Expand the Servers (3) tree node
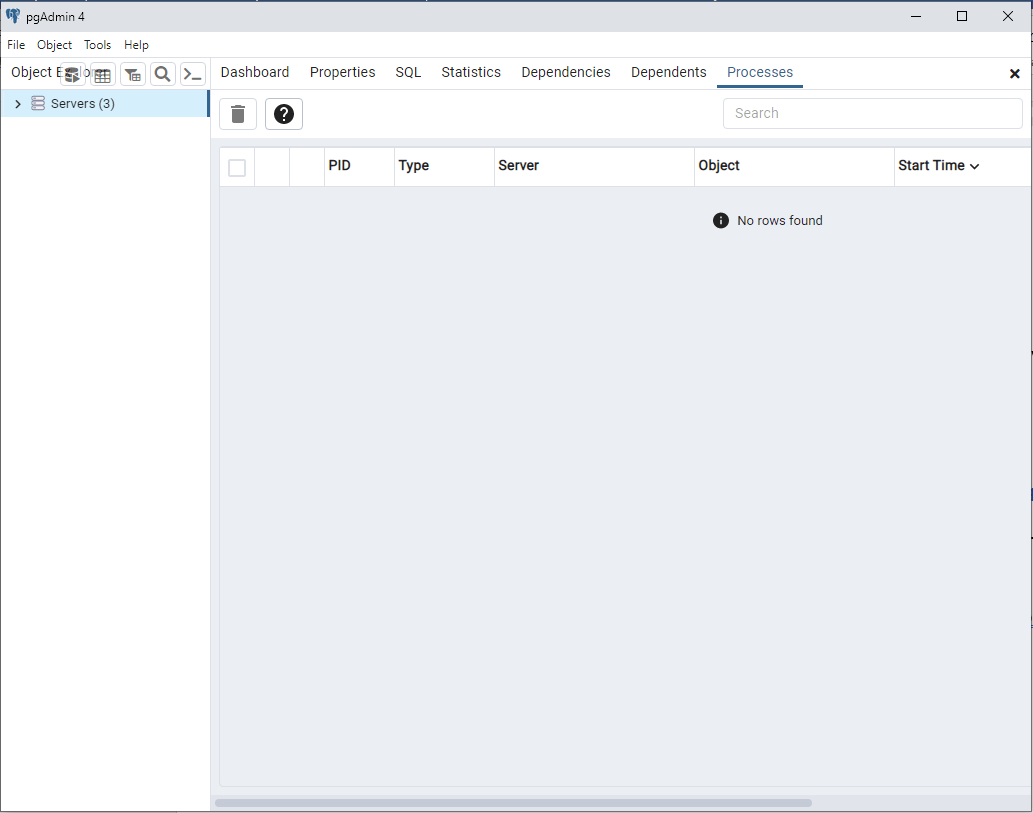 point(18,104)
